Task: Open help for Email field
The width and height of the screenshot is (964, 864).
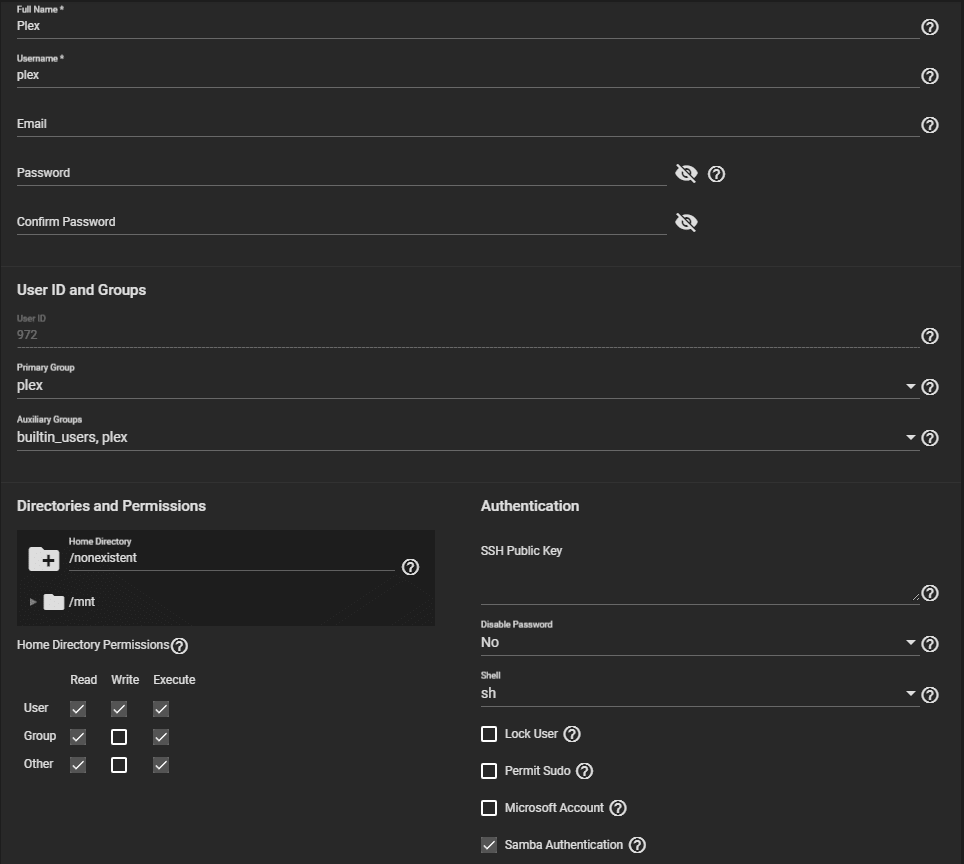Action: tap(930, 125)
